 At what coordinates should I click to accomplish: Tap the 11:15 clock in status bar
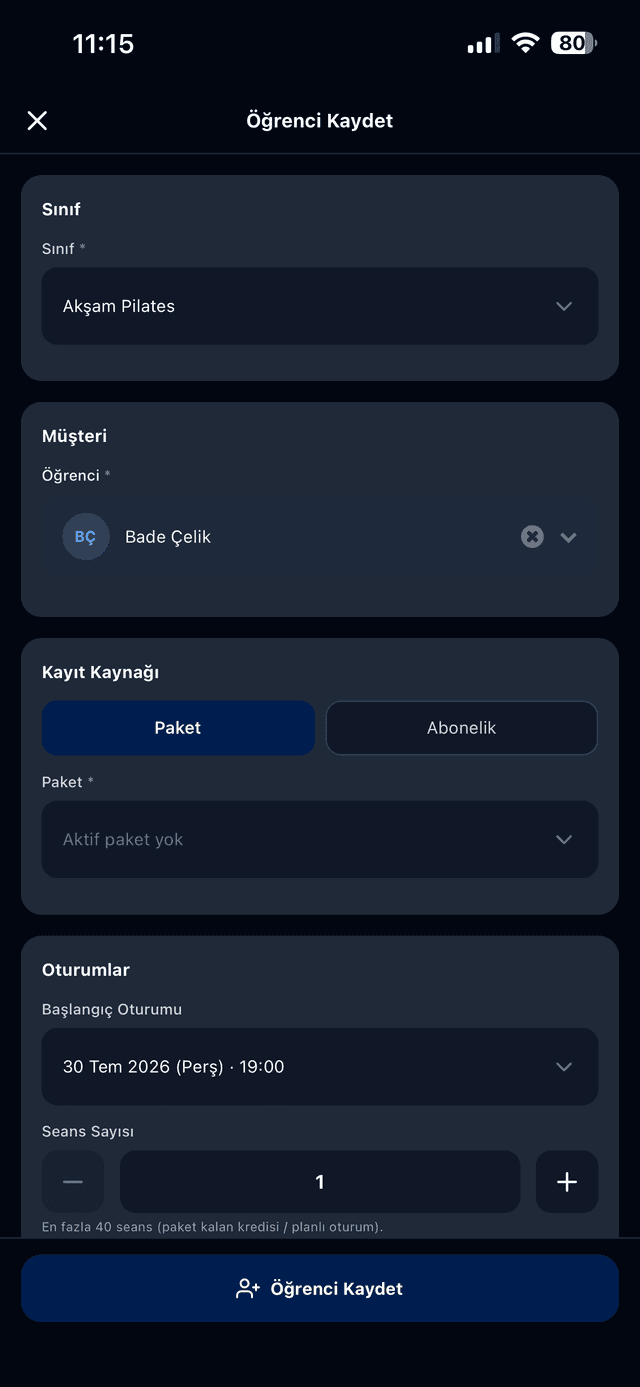pos(103,43)
